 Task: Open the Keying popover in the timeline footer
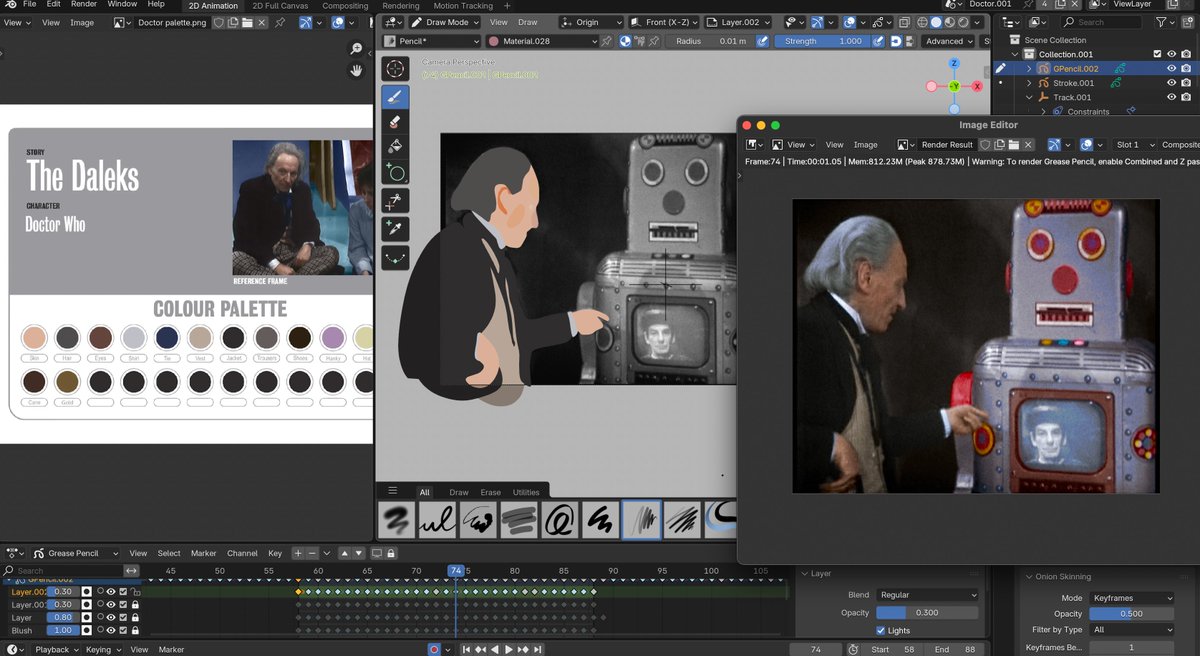click(x=102, y=650)
